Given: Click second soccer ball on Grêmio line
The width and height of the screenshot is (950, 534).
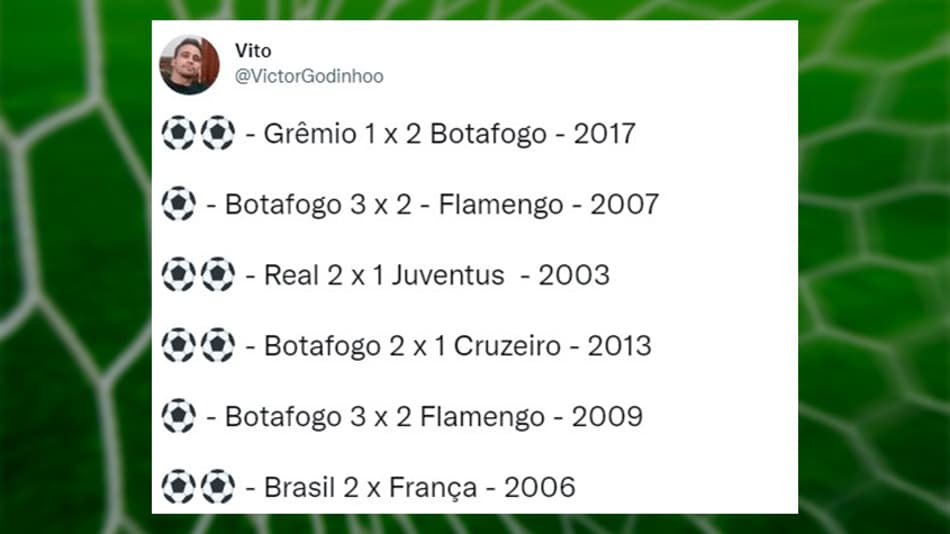Looking at the screenshot, I should click(x=218, y=133).
